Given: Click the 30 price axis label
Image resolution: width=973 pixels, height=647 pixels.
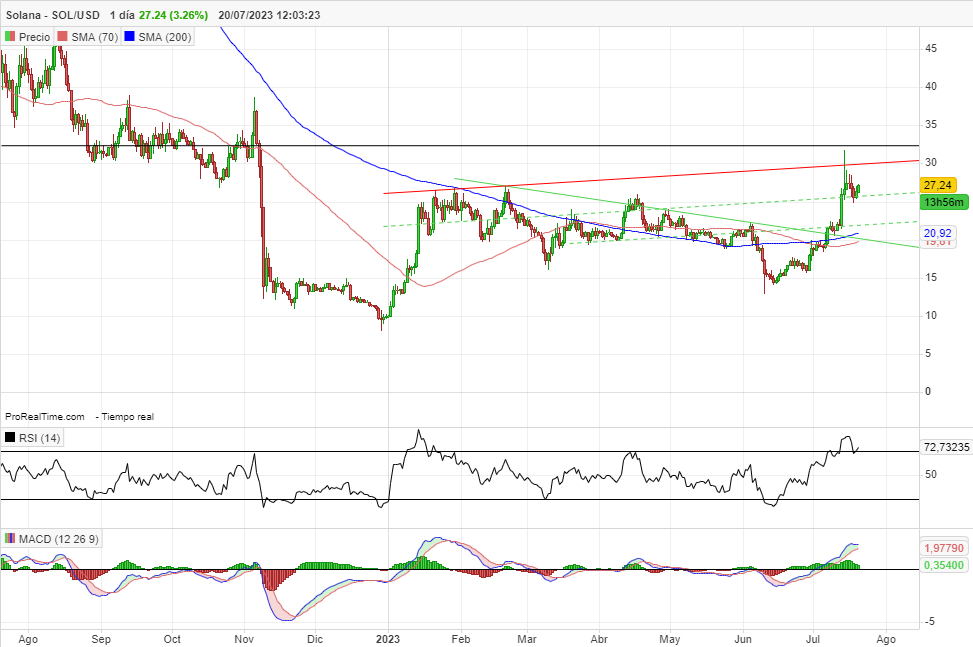Looking at the screenshot, I should coord(931,163).
